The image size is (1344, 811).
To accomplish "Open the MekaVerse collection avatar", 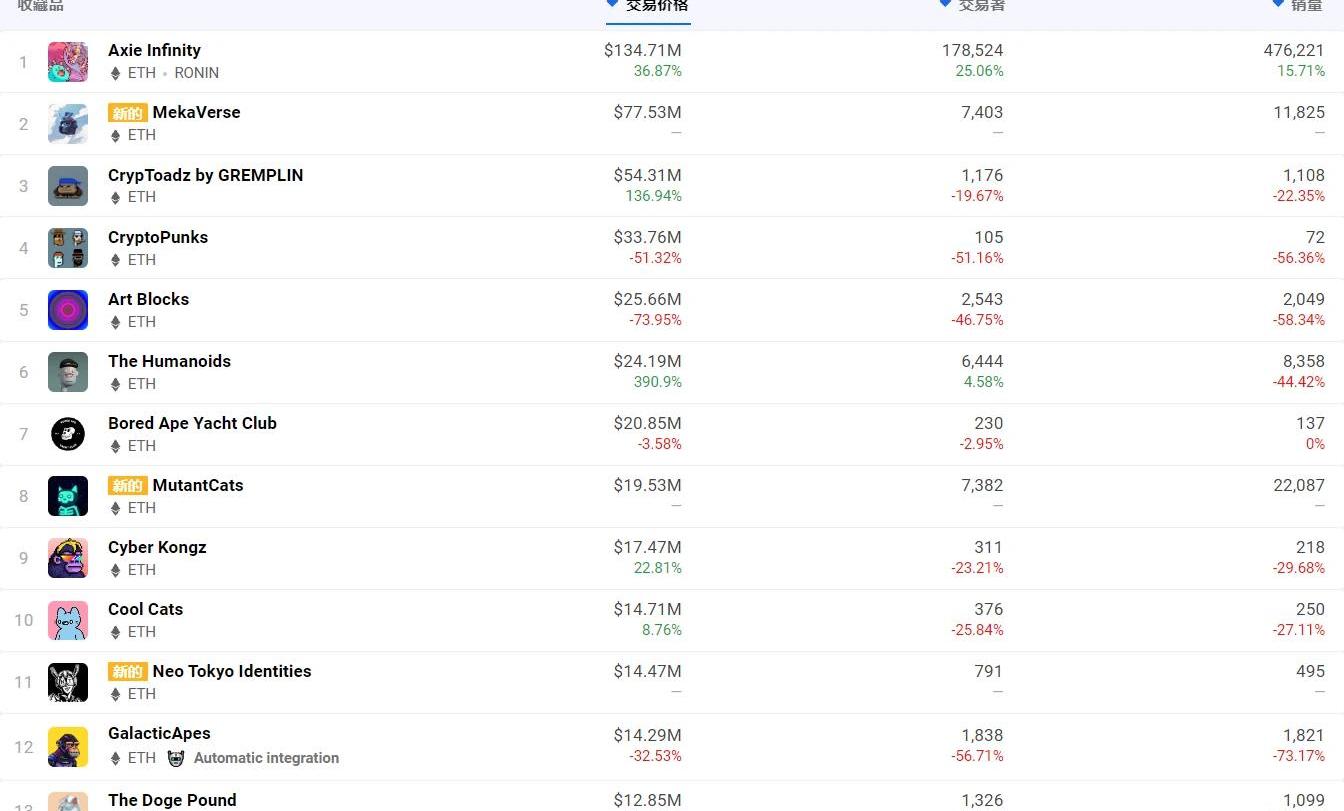I will click(68, 124).
